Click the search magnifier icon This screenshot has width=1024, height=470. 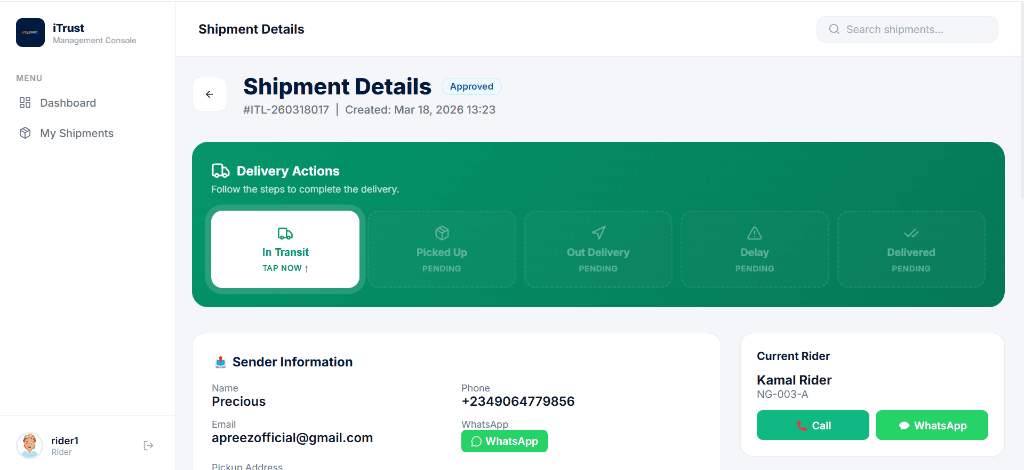pos(834,29)
